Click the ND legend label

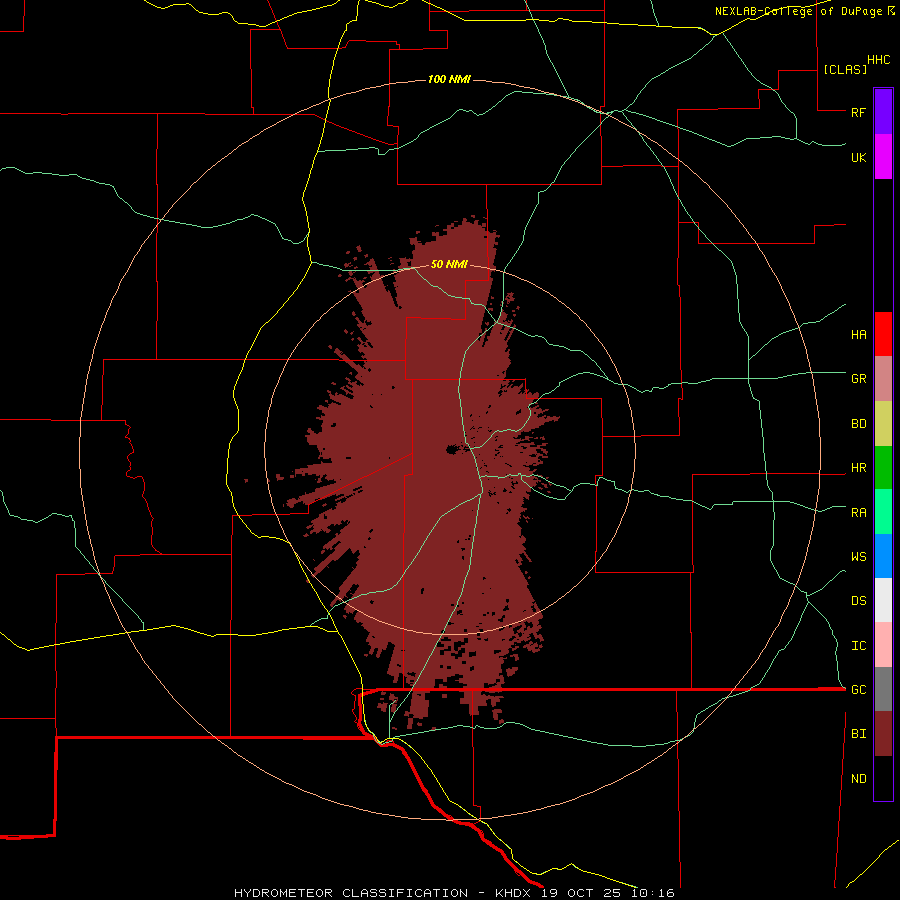tap(858, 779)
